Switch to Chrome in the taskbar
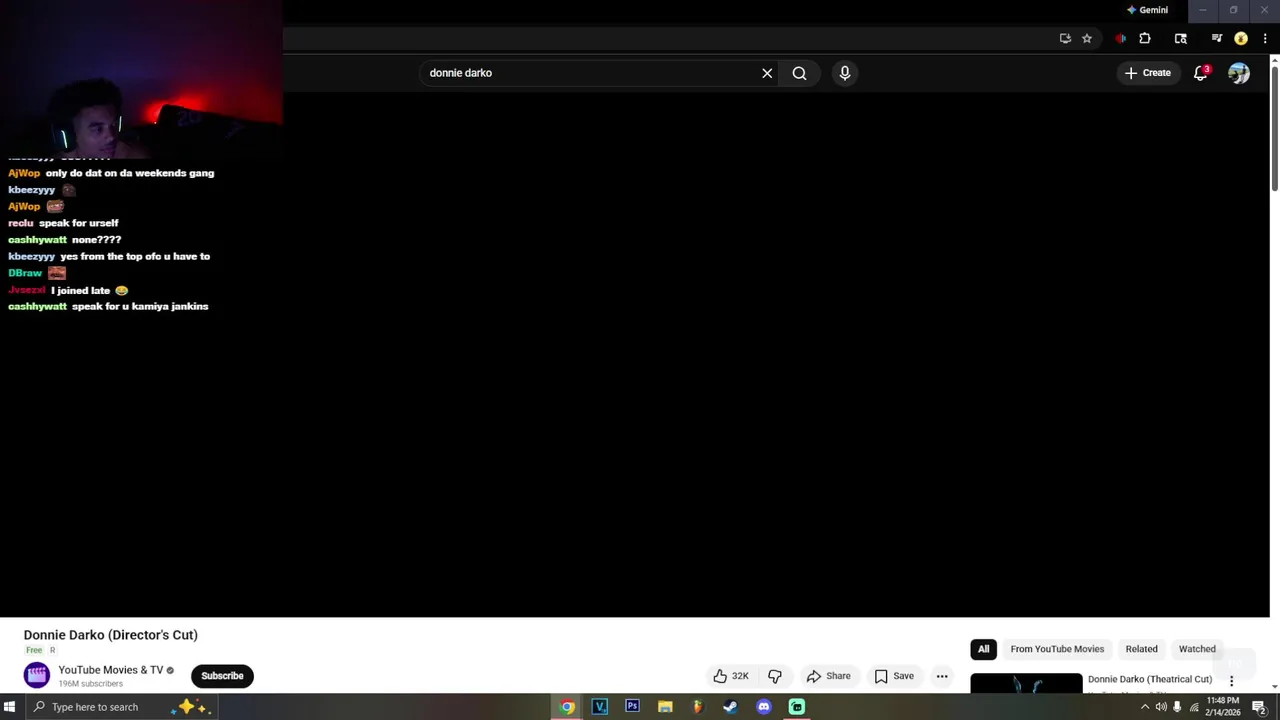The width and height of the screenshot is (1280, 720). click(x=567, y=707)
